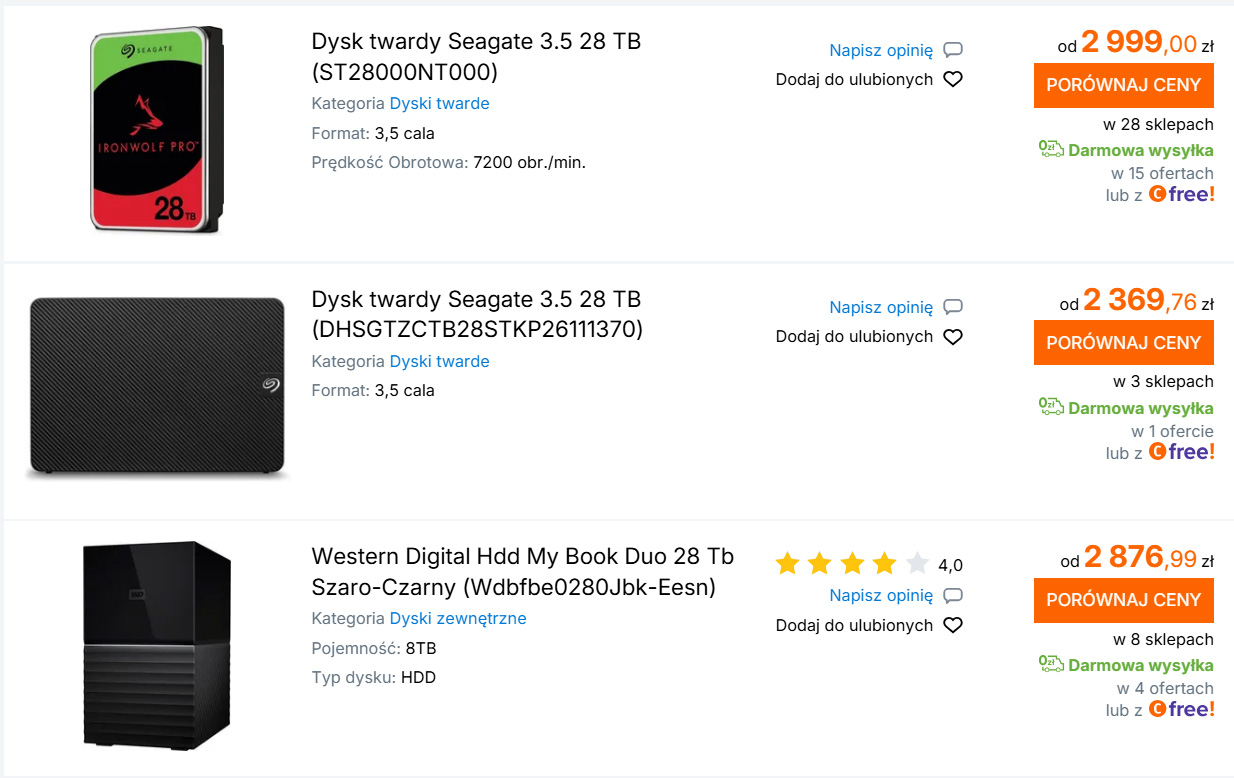The image size is (1234, 778).
Task: Compare prices for Seagate ST28000NT000 at 2 999 zł
Action: 1123,85
